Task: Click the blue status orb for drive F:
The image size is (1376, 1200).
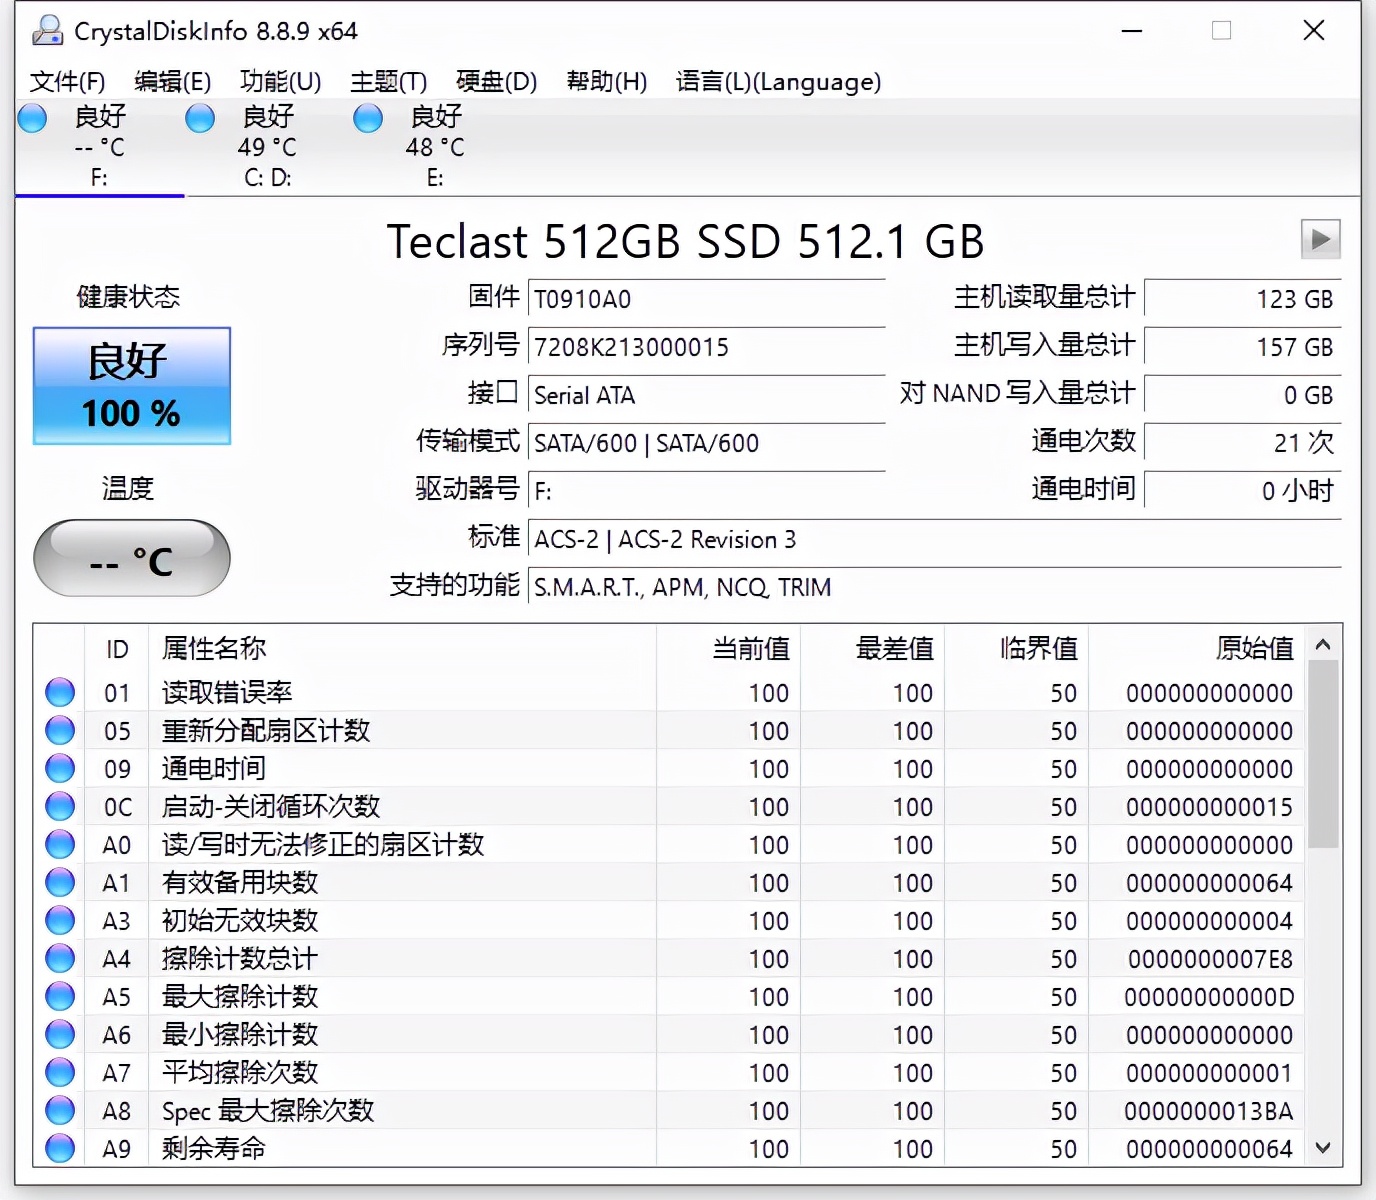Action: pos(33,118)
